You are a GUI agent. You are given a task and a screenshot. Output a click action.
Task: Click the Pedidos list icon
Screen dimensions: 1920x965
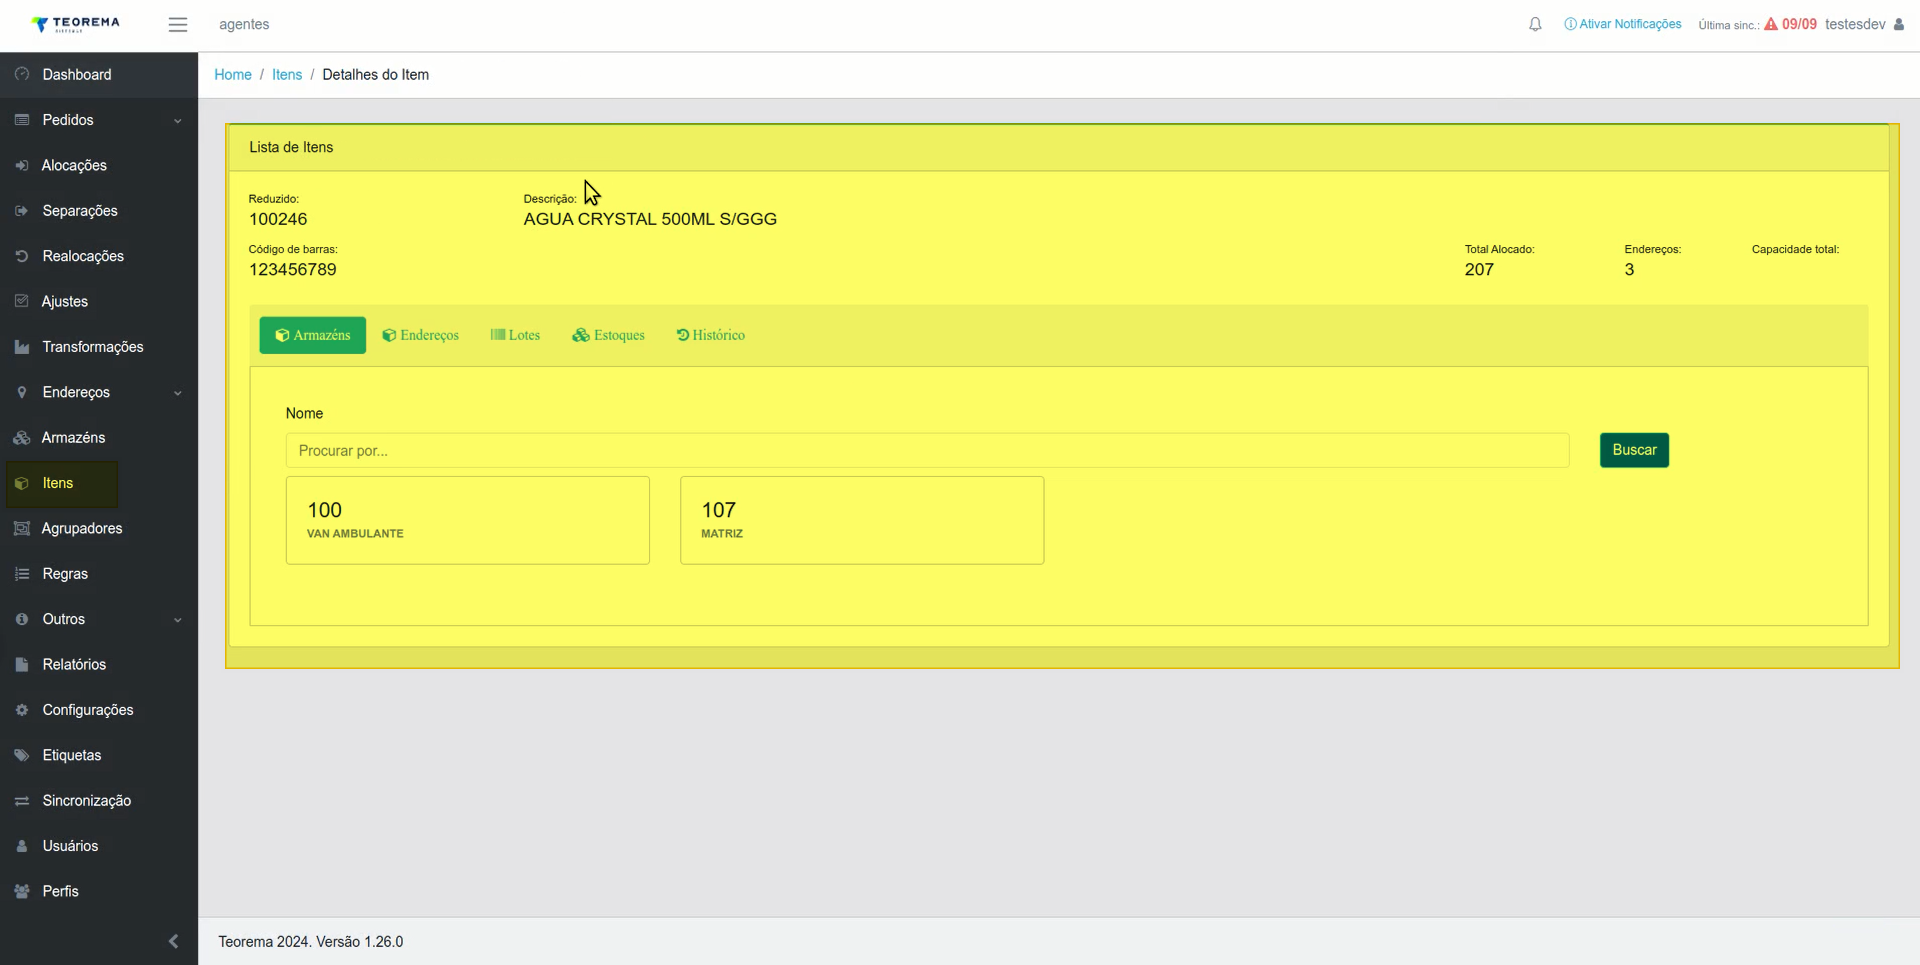(22, 120)
